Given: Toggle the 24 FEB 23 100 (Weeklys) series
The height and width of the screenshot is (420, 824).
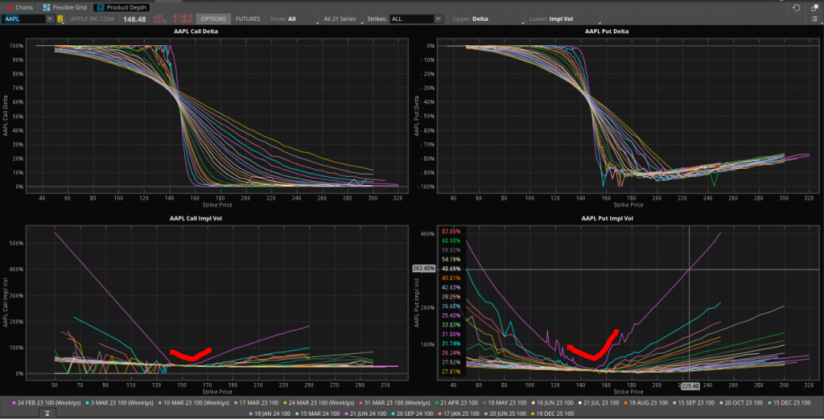Looking at the screenshot, I should (x=47, y=403).
